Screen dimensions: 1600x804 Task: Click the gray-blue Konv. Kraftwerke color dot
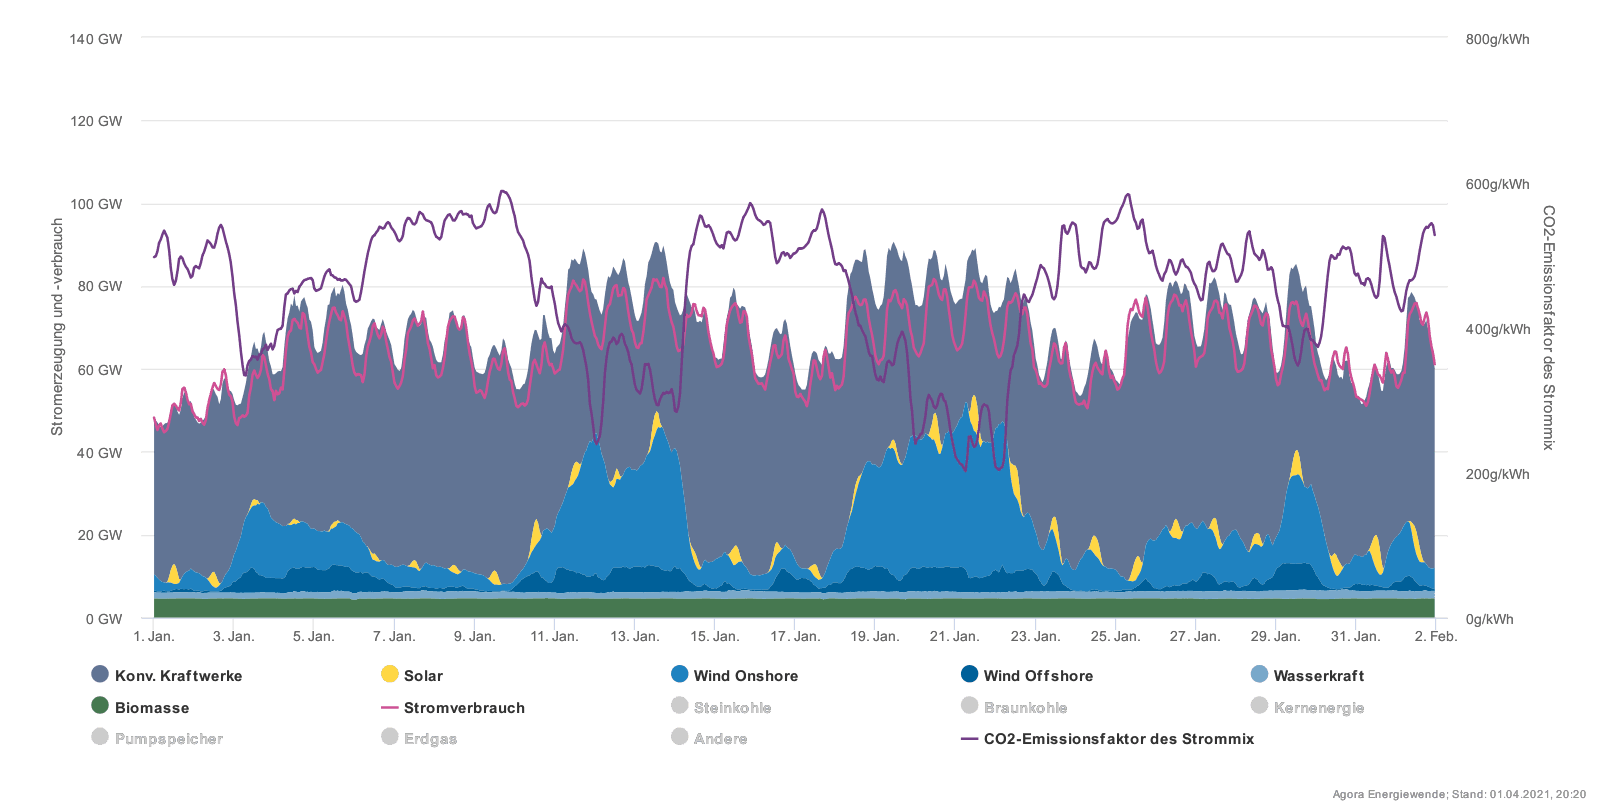[100, 674]
